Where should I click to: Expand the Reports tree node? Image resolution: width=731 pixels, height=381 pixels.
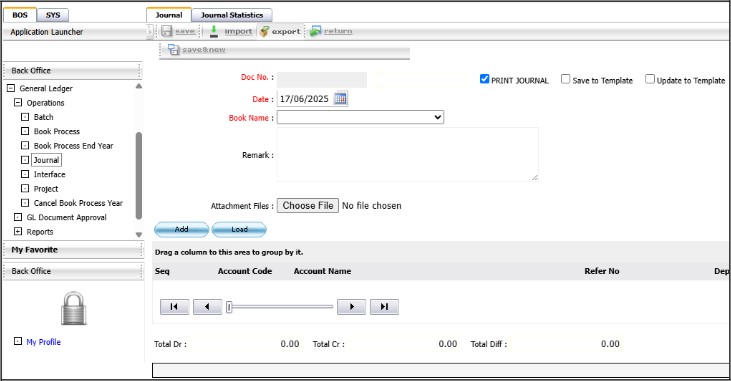[x=18, y=231]
